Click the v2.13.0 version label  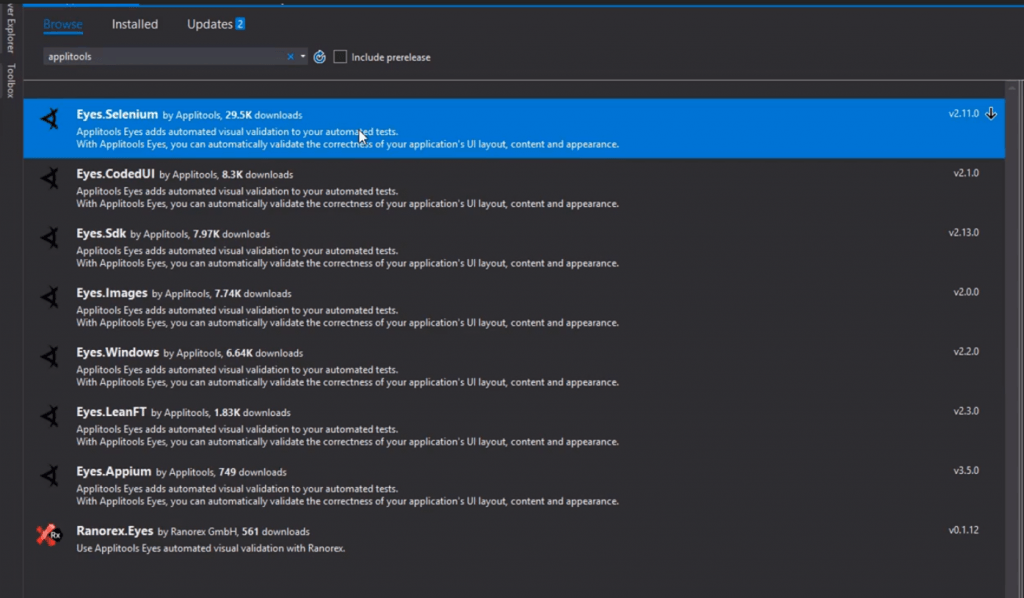click(x=963, y=232)
